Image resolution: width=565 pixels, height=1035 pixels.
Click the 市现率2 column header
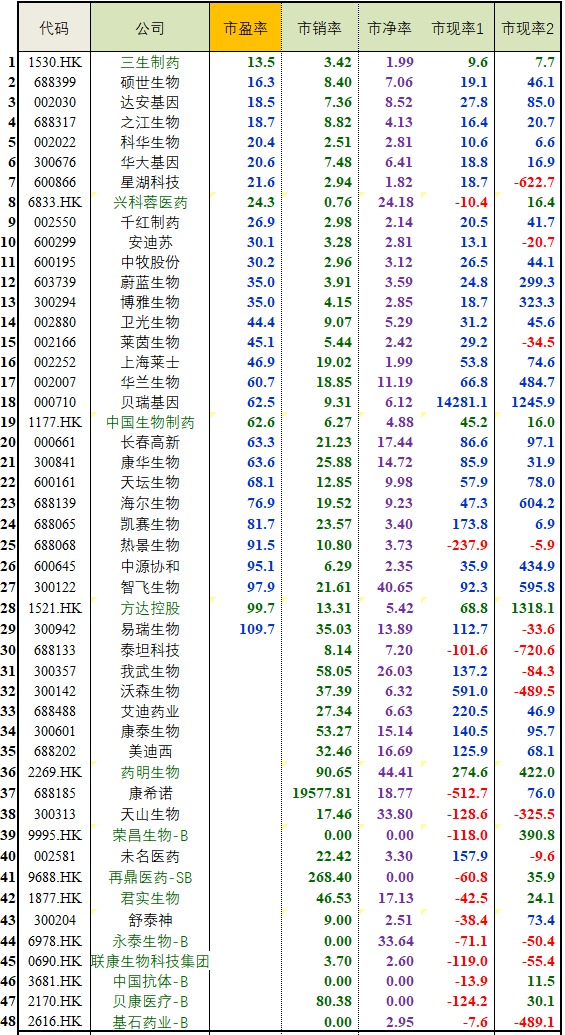pyautogui.click(x=528, y=28)
